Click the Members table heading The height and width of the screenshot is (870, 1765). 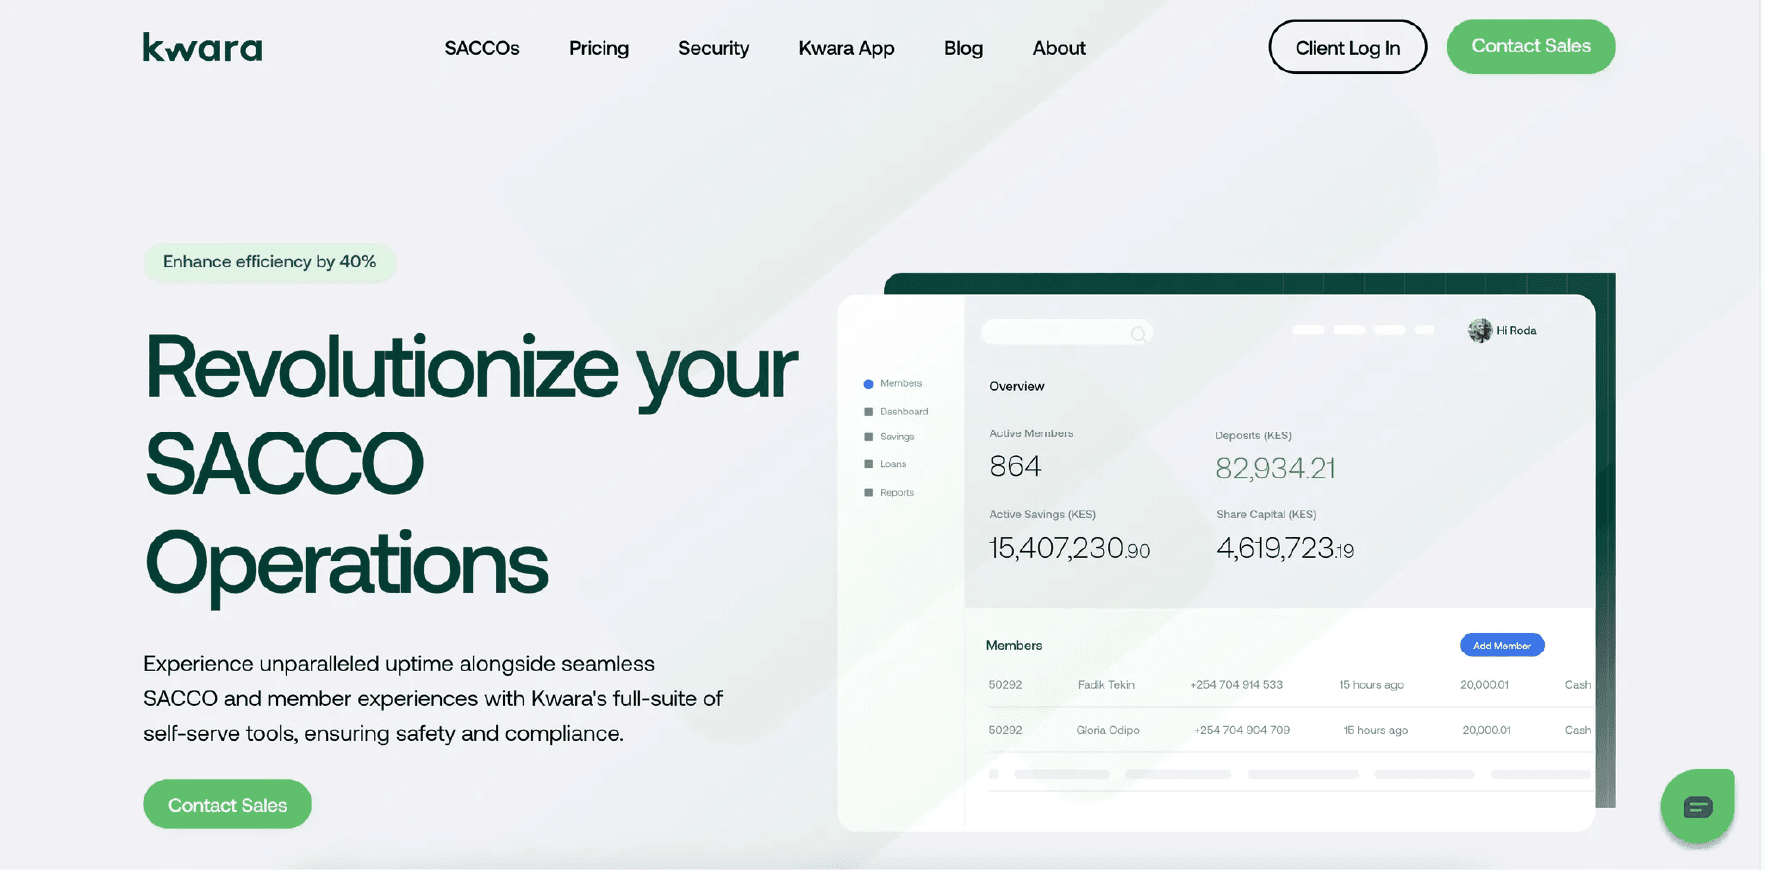[1014, 646]
